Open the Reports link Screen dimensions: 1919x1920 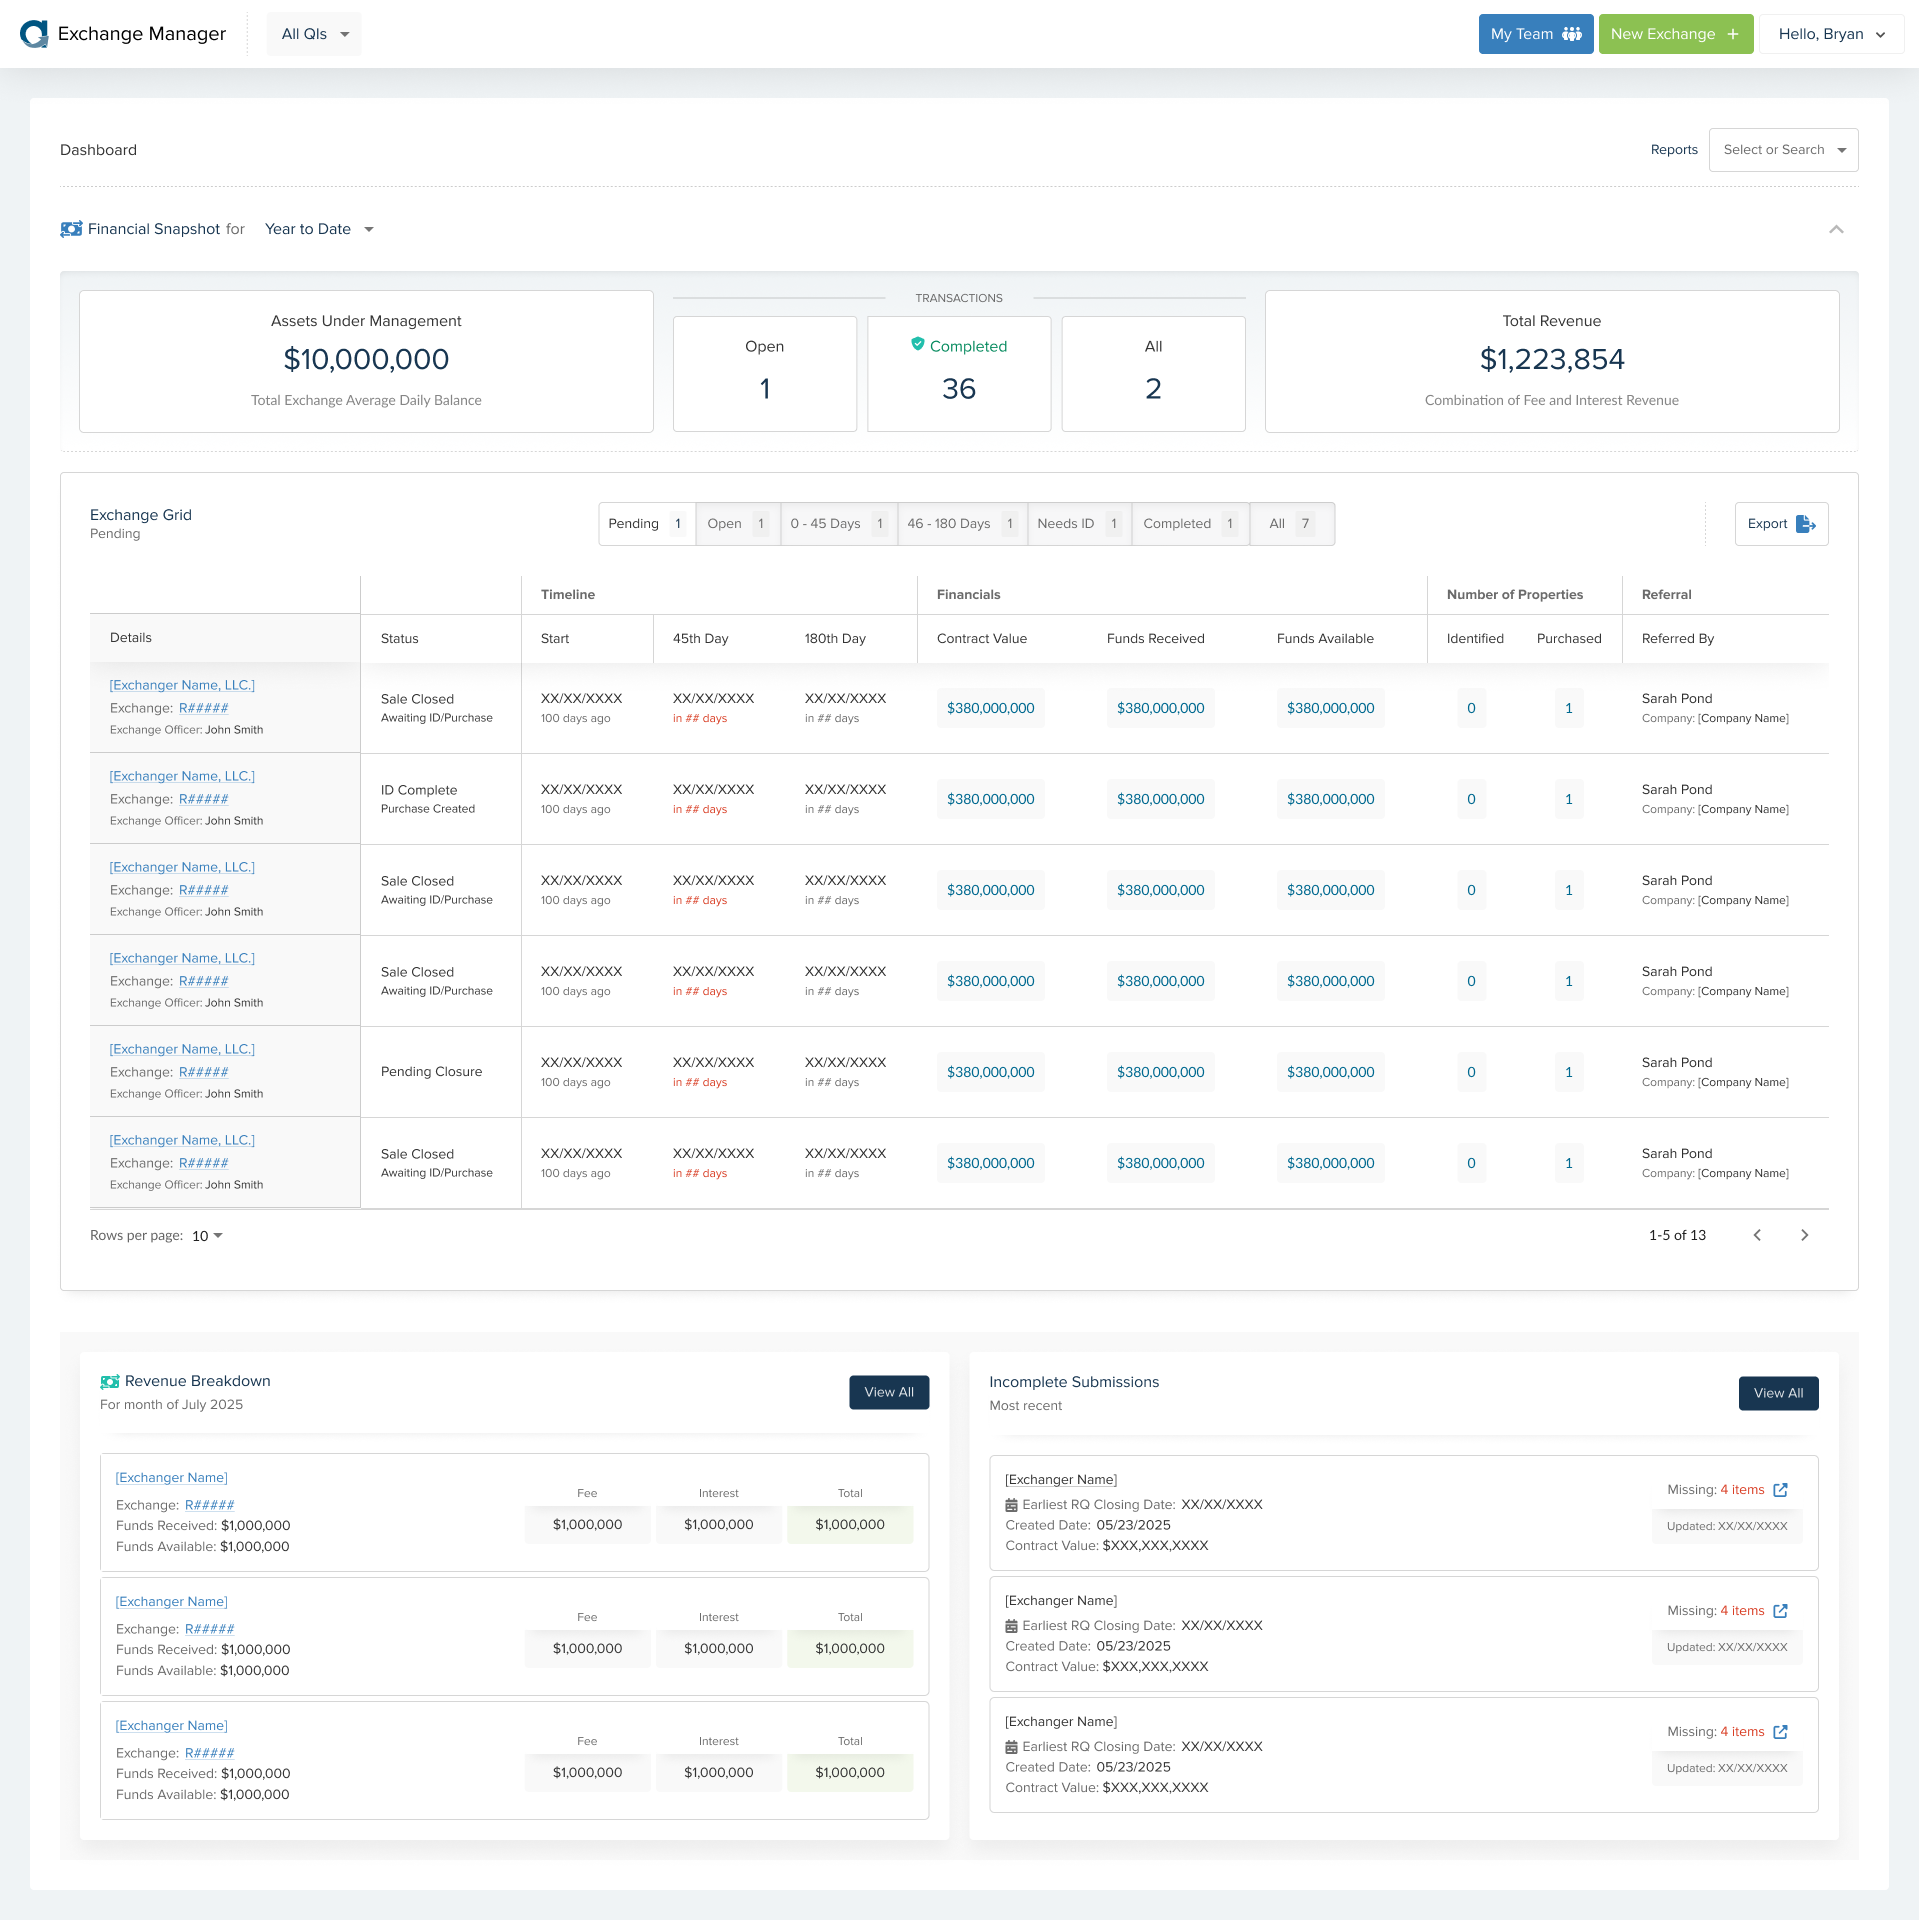click(x=1673, y=149)
